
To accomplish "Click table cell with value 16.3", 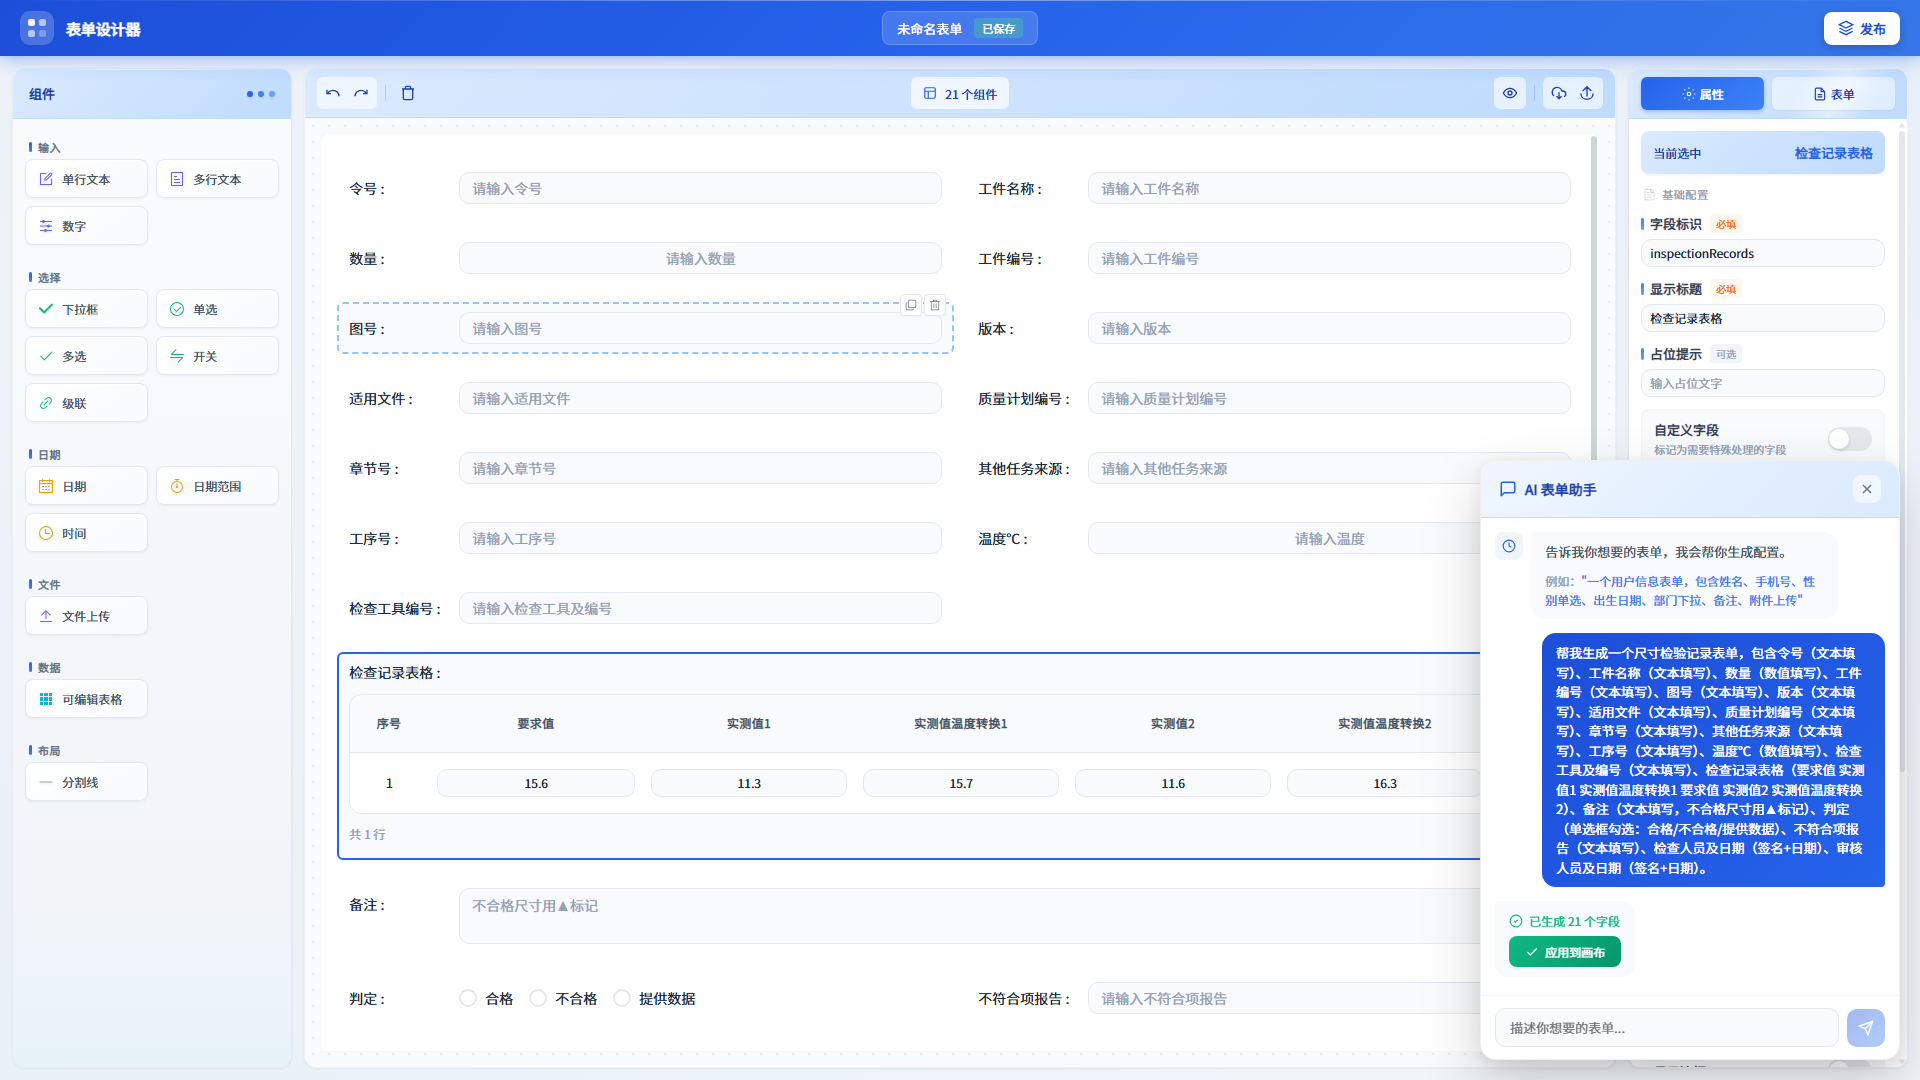I will [x=1384, y=783].
